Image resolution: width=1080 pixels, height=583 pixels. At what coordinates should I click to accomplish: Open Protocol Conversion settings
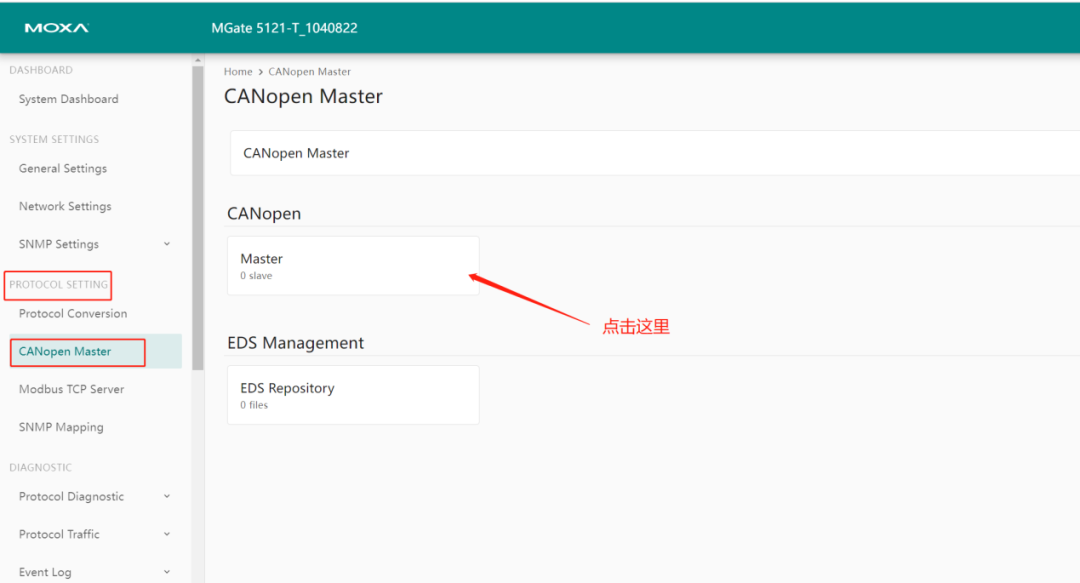click(x=72, y=313)
